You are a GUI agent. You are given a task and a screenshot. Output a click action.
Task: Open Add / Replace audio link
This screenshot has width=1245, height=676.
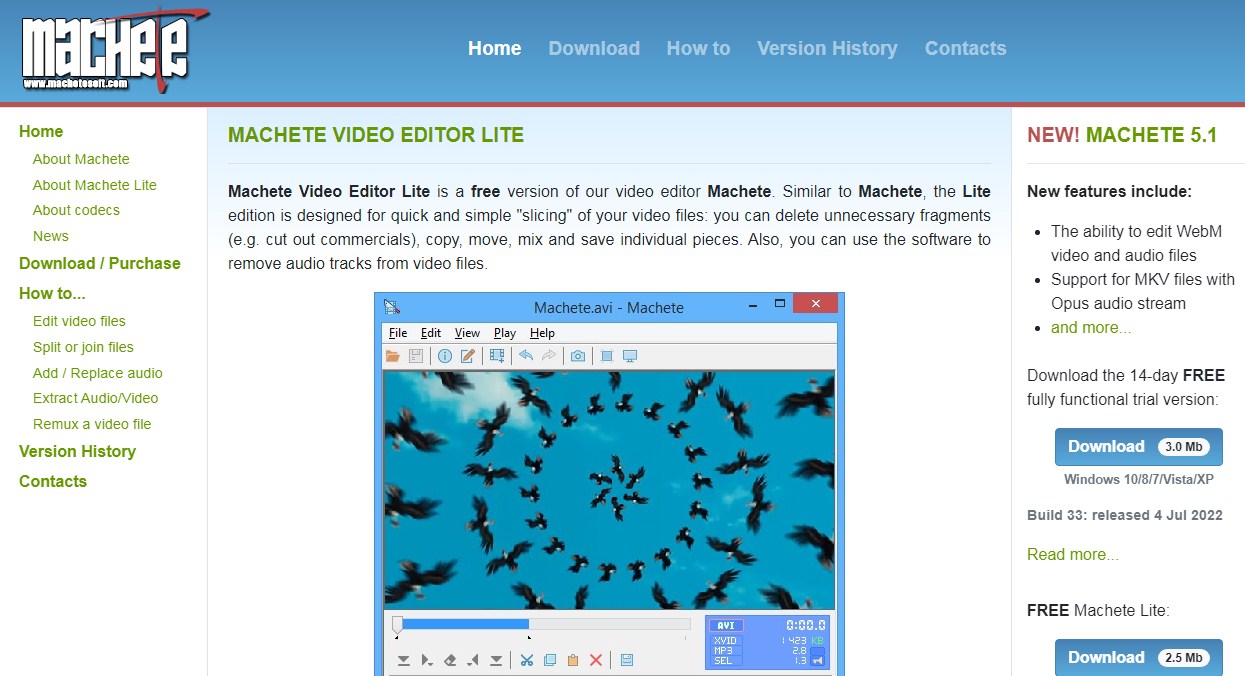click(x=98, y=373)
